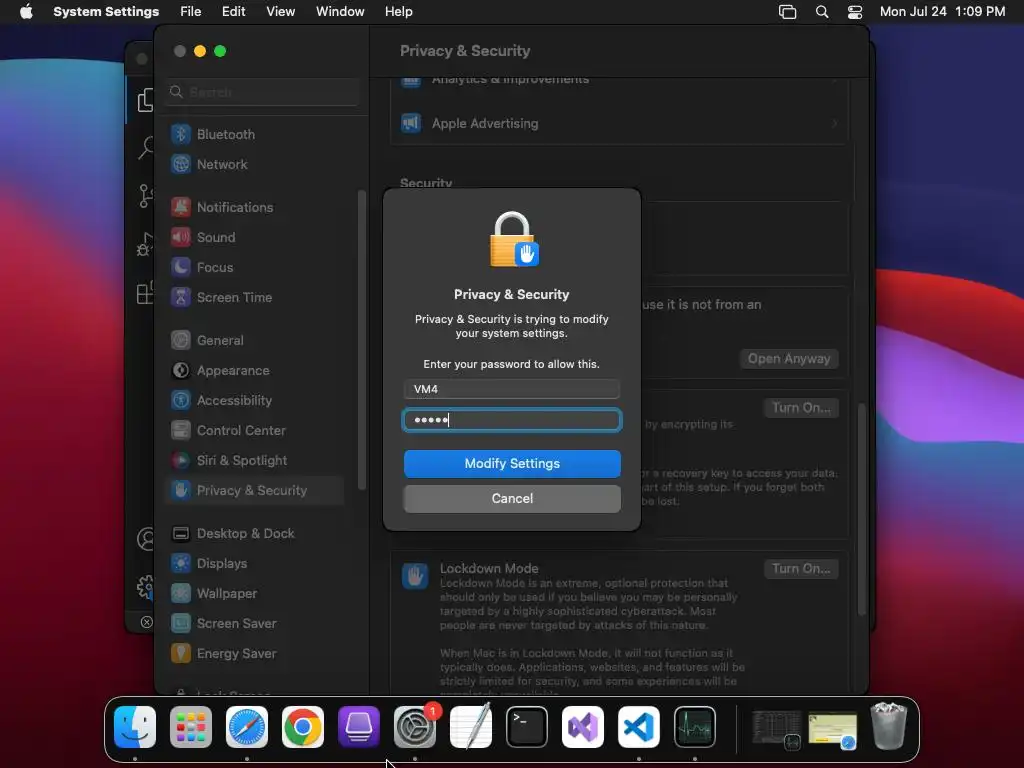
Task: Click the Open Anyway button
Action: click(x=789, y=359)
